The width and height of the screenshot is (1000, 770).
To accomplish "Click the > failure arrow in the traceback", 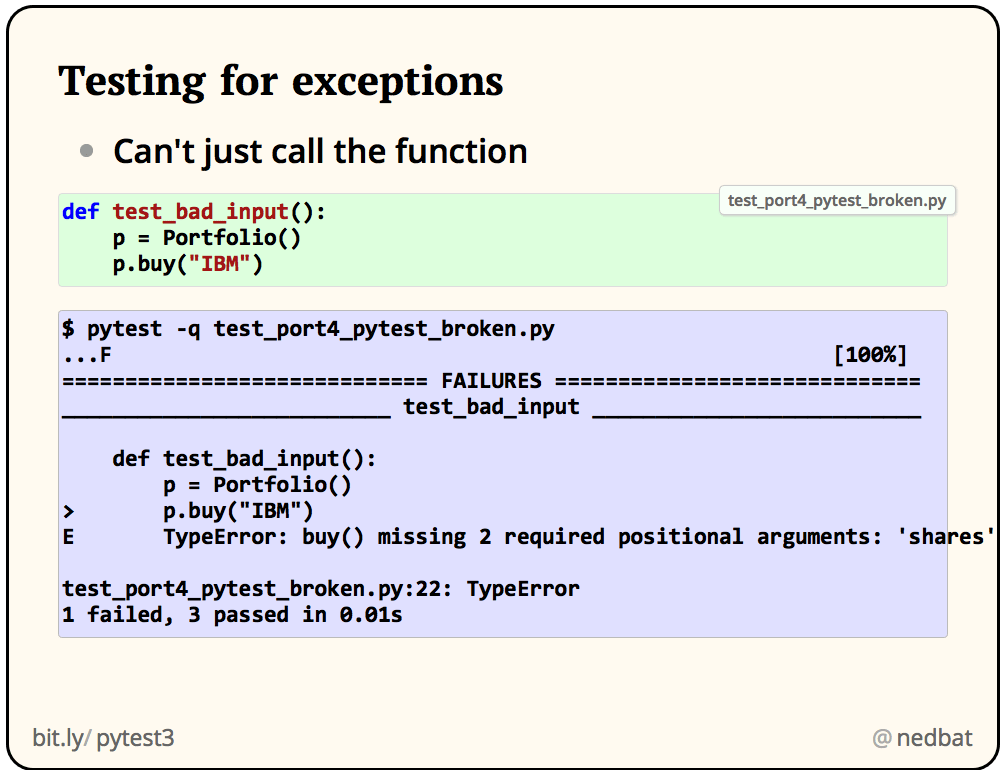I will pyautogui.click(x=66, y=510).
